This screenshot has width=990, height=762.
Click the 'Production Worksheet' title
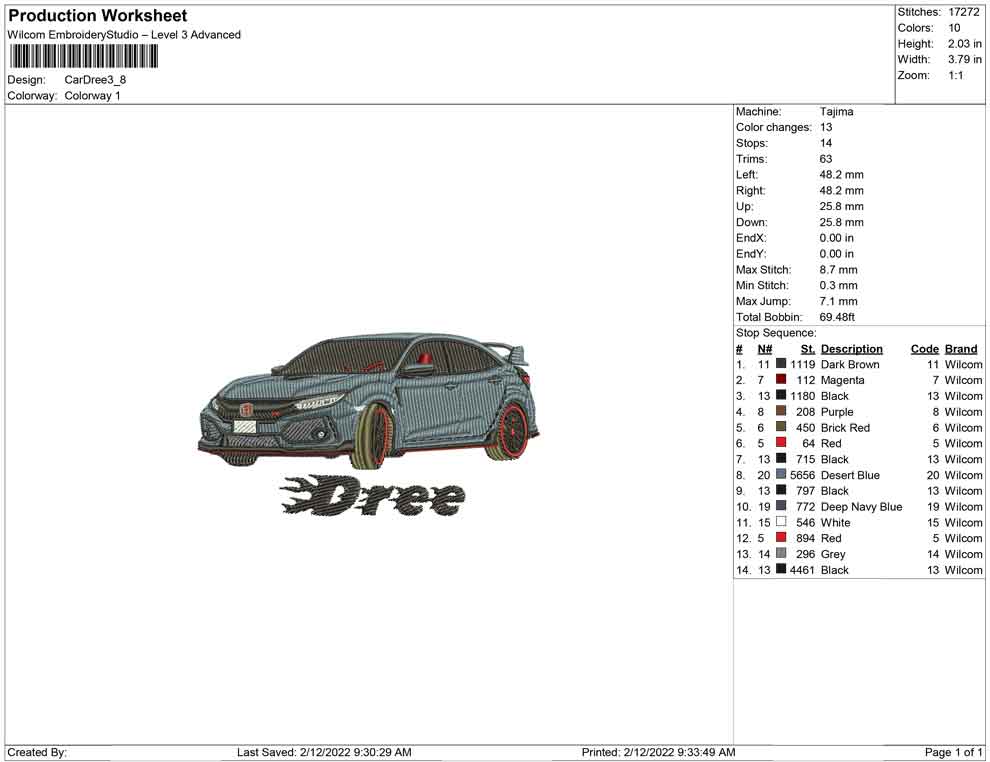coord(98,16)
